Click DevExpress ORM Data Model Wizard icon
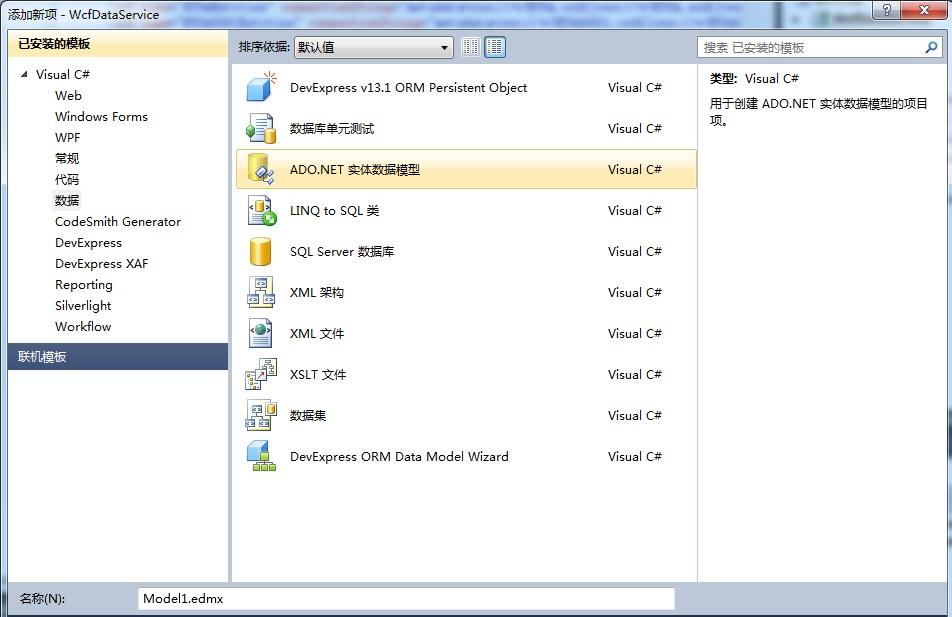 click(x=262, y=457)
